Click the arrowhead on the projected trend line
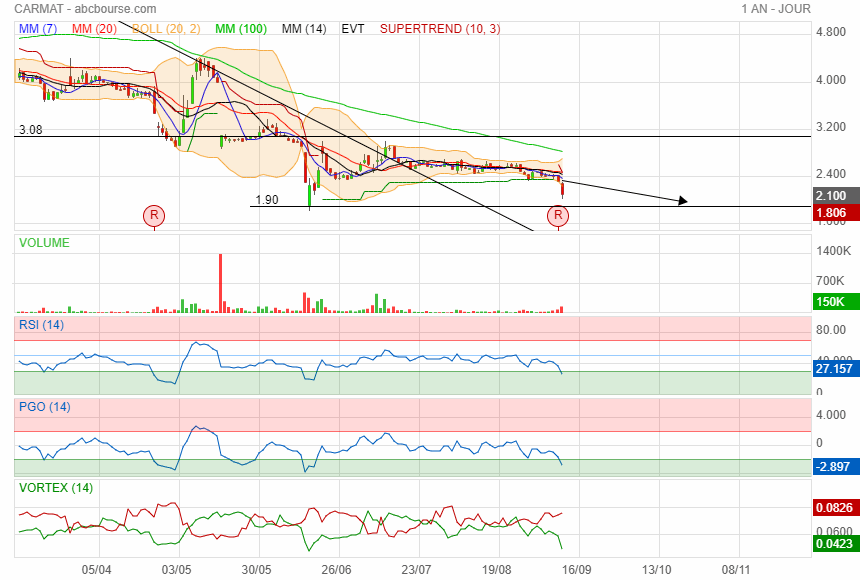This screenshot has height=580, width=860. 682,201
